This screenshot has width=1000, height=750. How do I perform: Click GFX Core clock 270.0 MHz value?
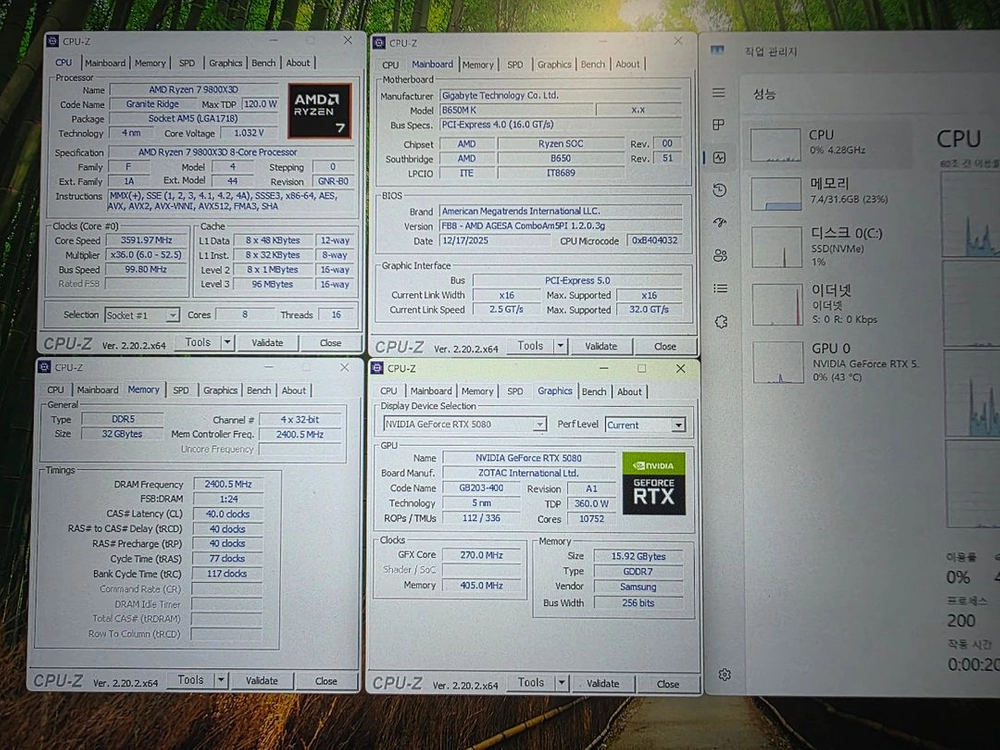[x=482, y=555]
